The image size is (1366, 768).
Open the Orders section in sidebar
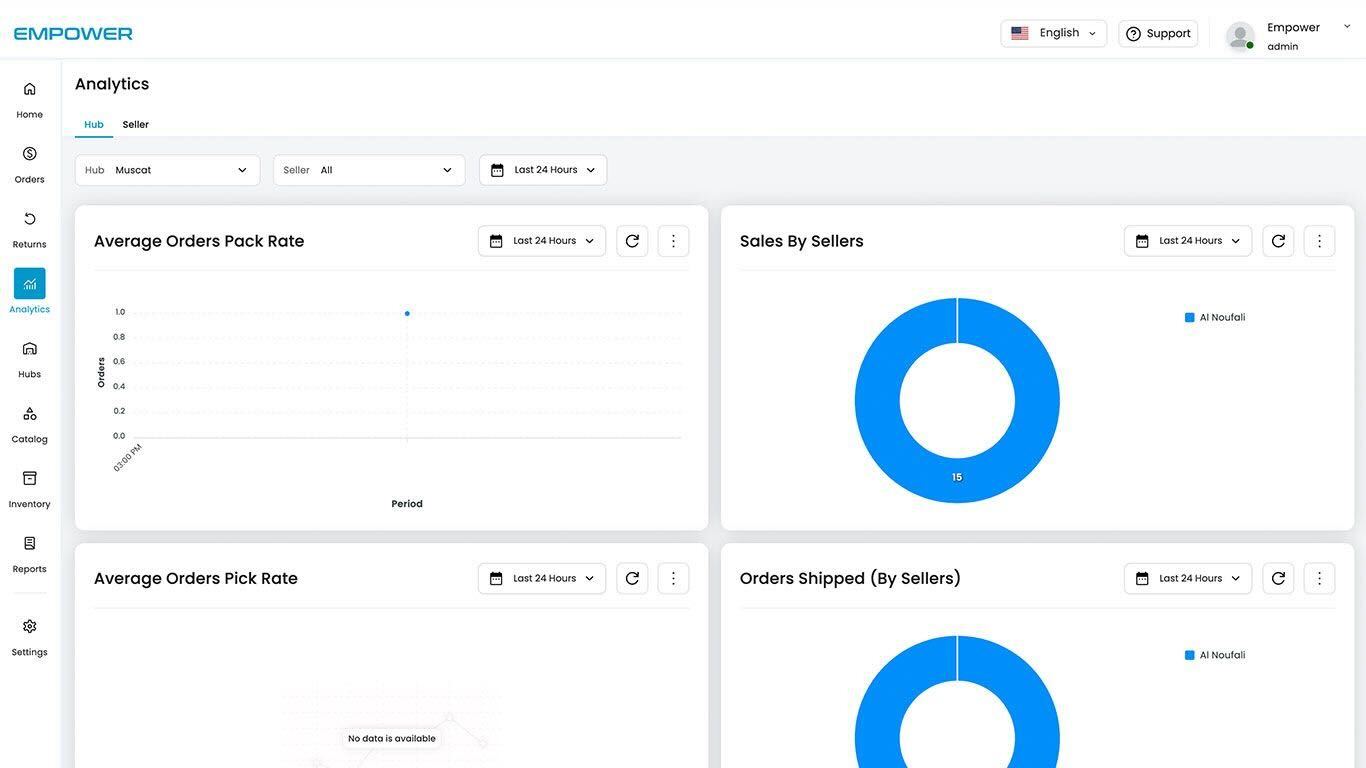(x=29, y=163)
